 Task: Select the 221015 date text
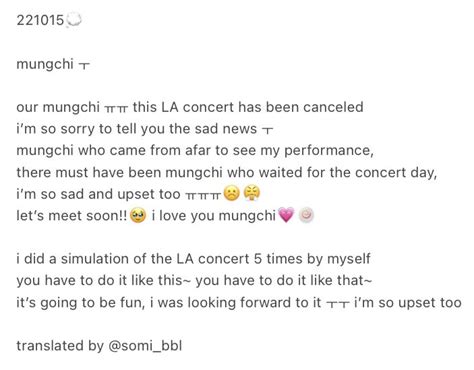click(40, 20)
